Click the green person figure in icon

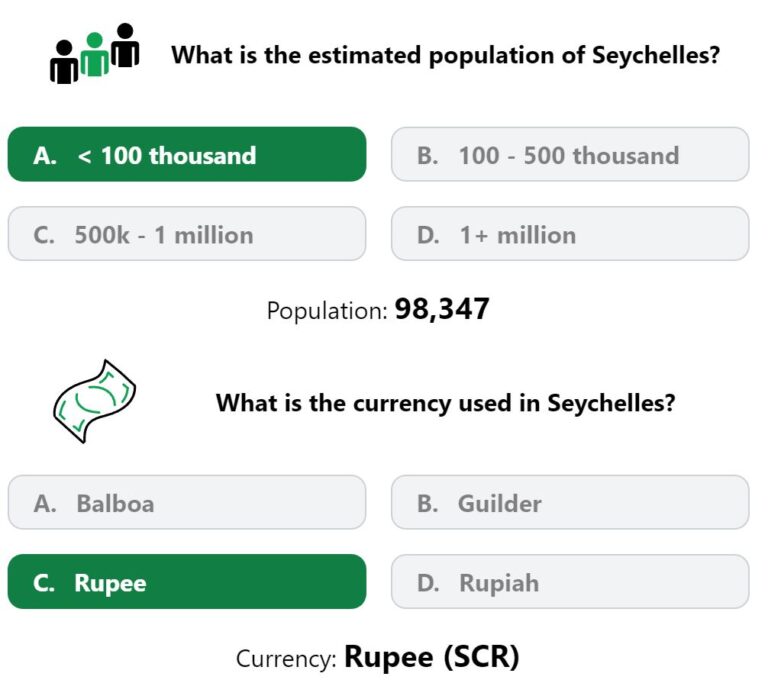(95, 54)
